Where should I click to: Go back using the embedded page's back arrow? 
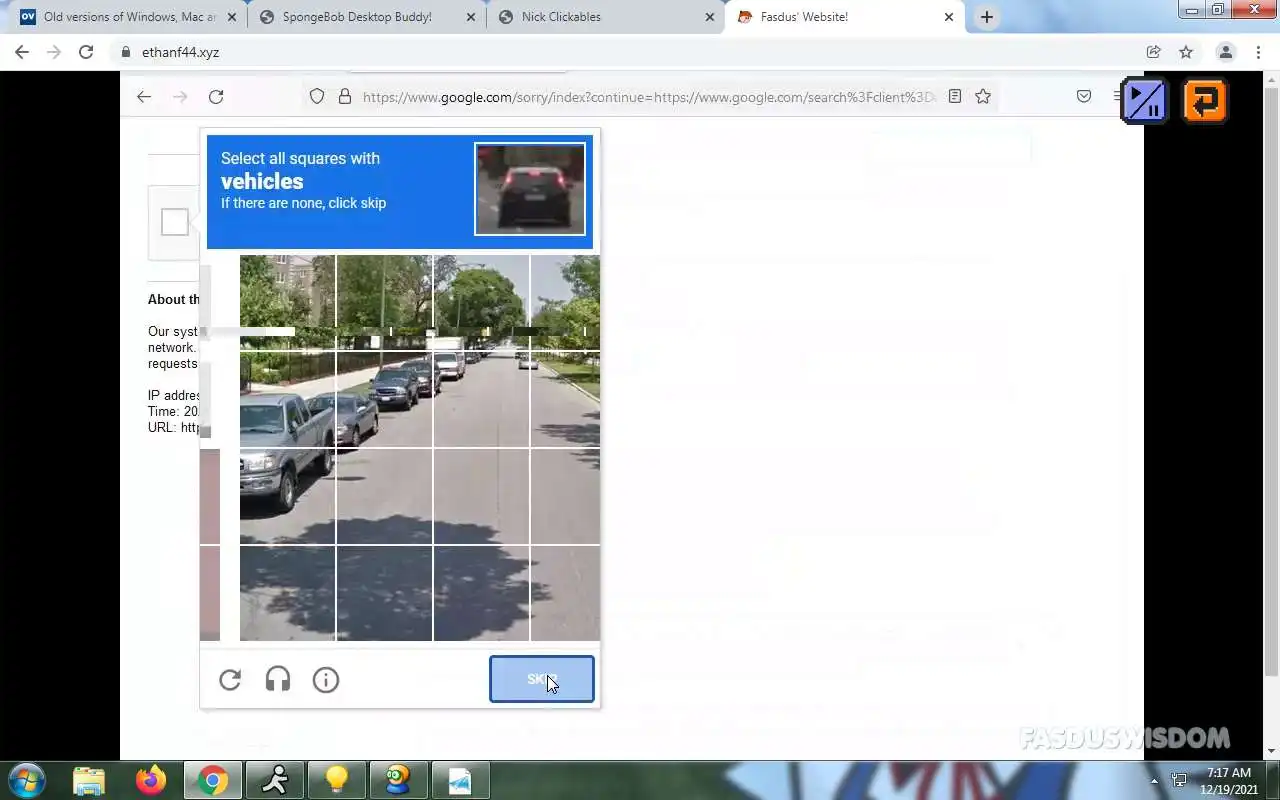point(144,97)
